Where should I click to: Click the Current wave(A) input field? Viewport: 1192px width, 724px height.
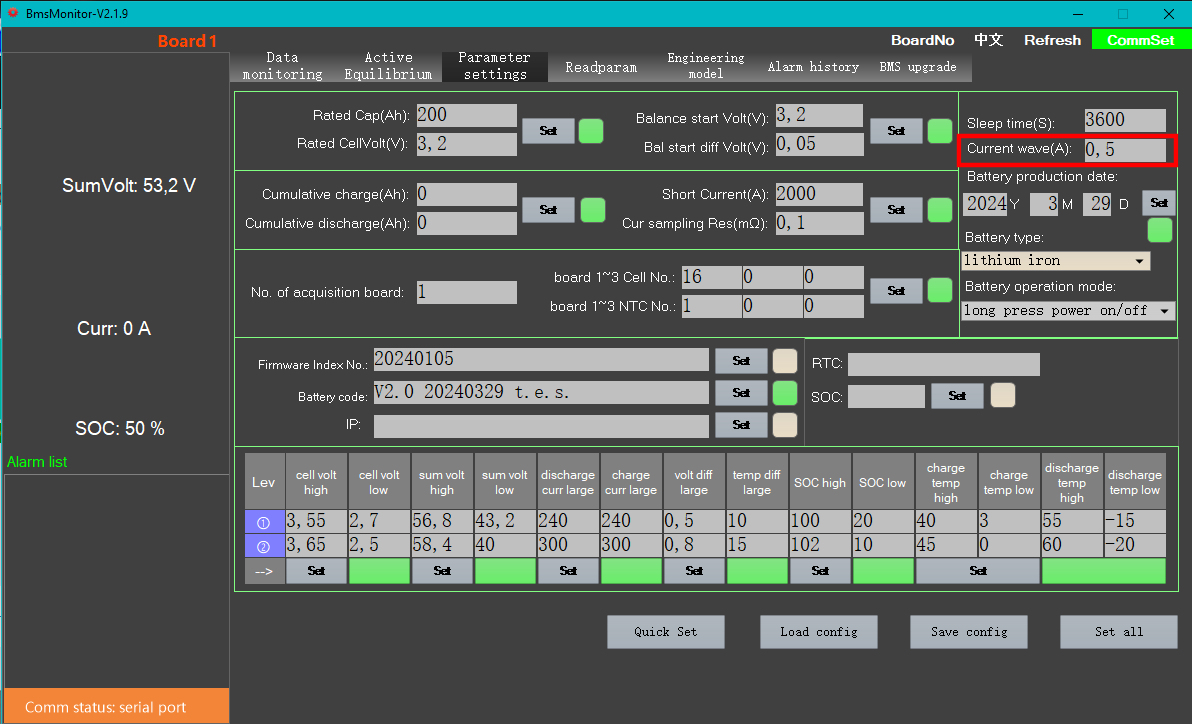(x=1124, y=150)
